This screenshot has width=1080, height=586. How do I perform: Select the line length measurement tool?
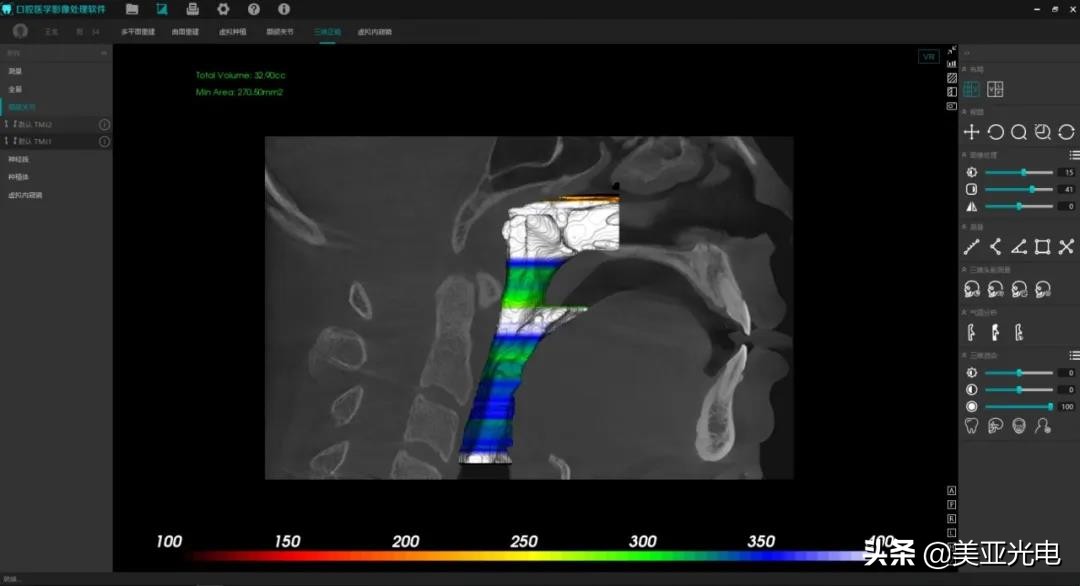(x=971, y=247)
